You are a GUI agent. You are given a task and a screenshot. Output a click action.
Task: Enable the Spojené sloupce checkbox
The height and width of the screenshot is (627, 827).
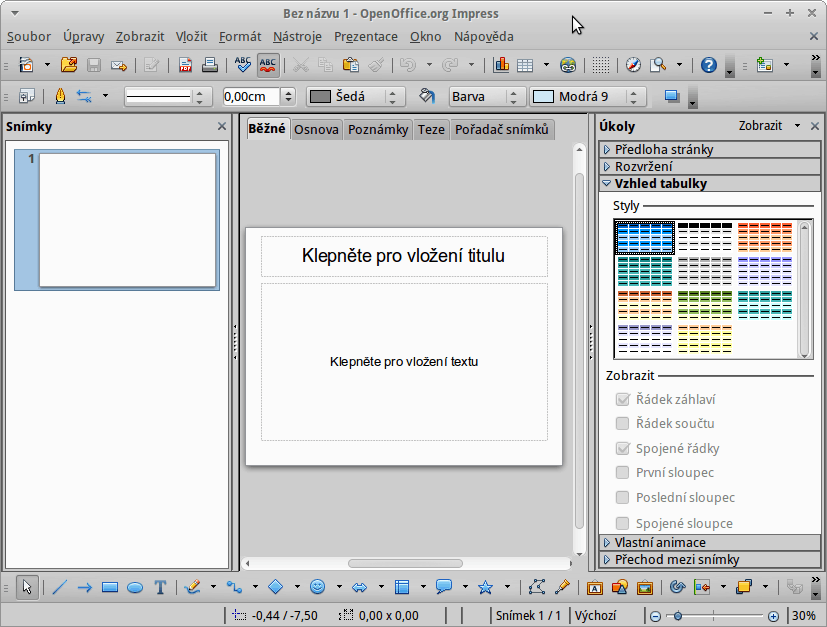(622, 523)
